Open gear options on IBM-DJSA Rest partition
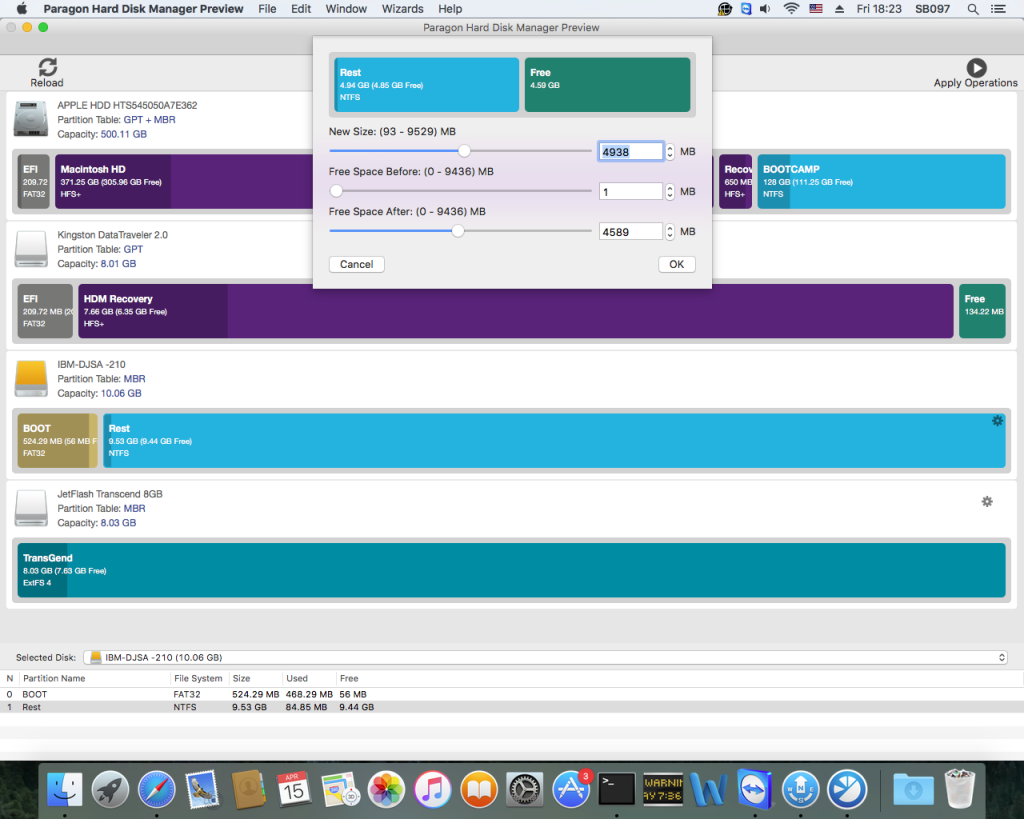 [997, 421]
